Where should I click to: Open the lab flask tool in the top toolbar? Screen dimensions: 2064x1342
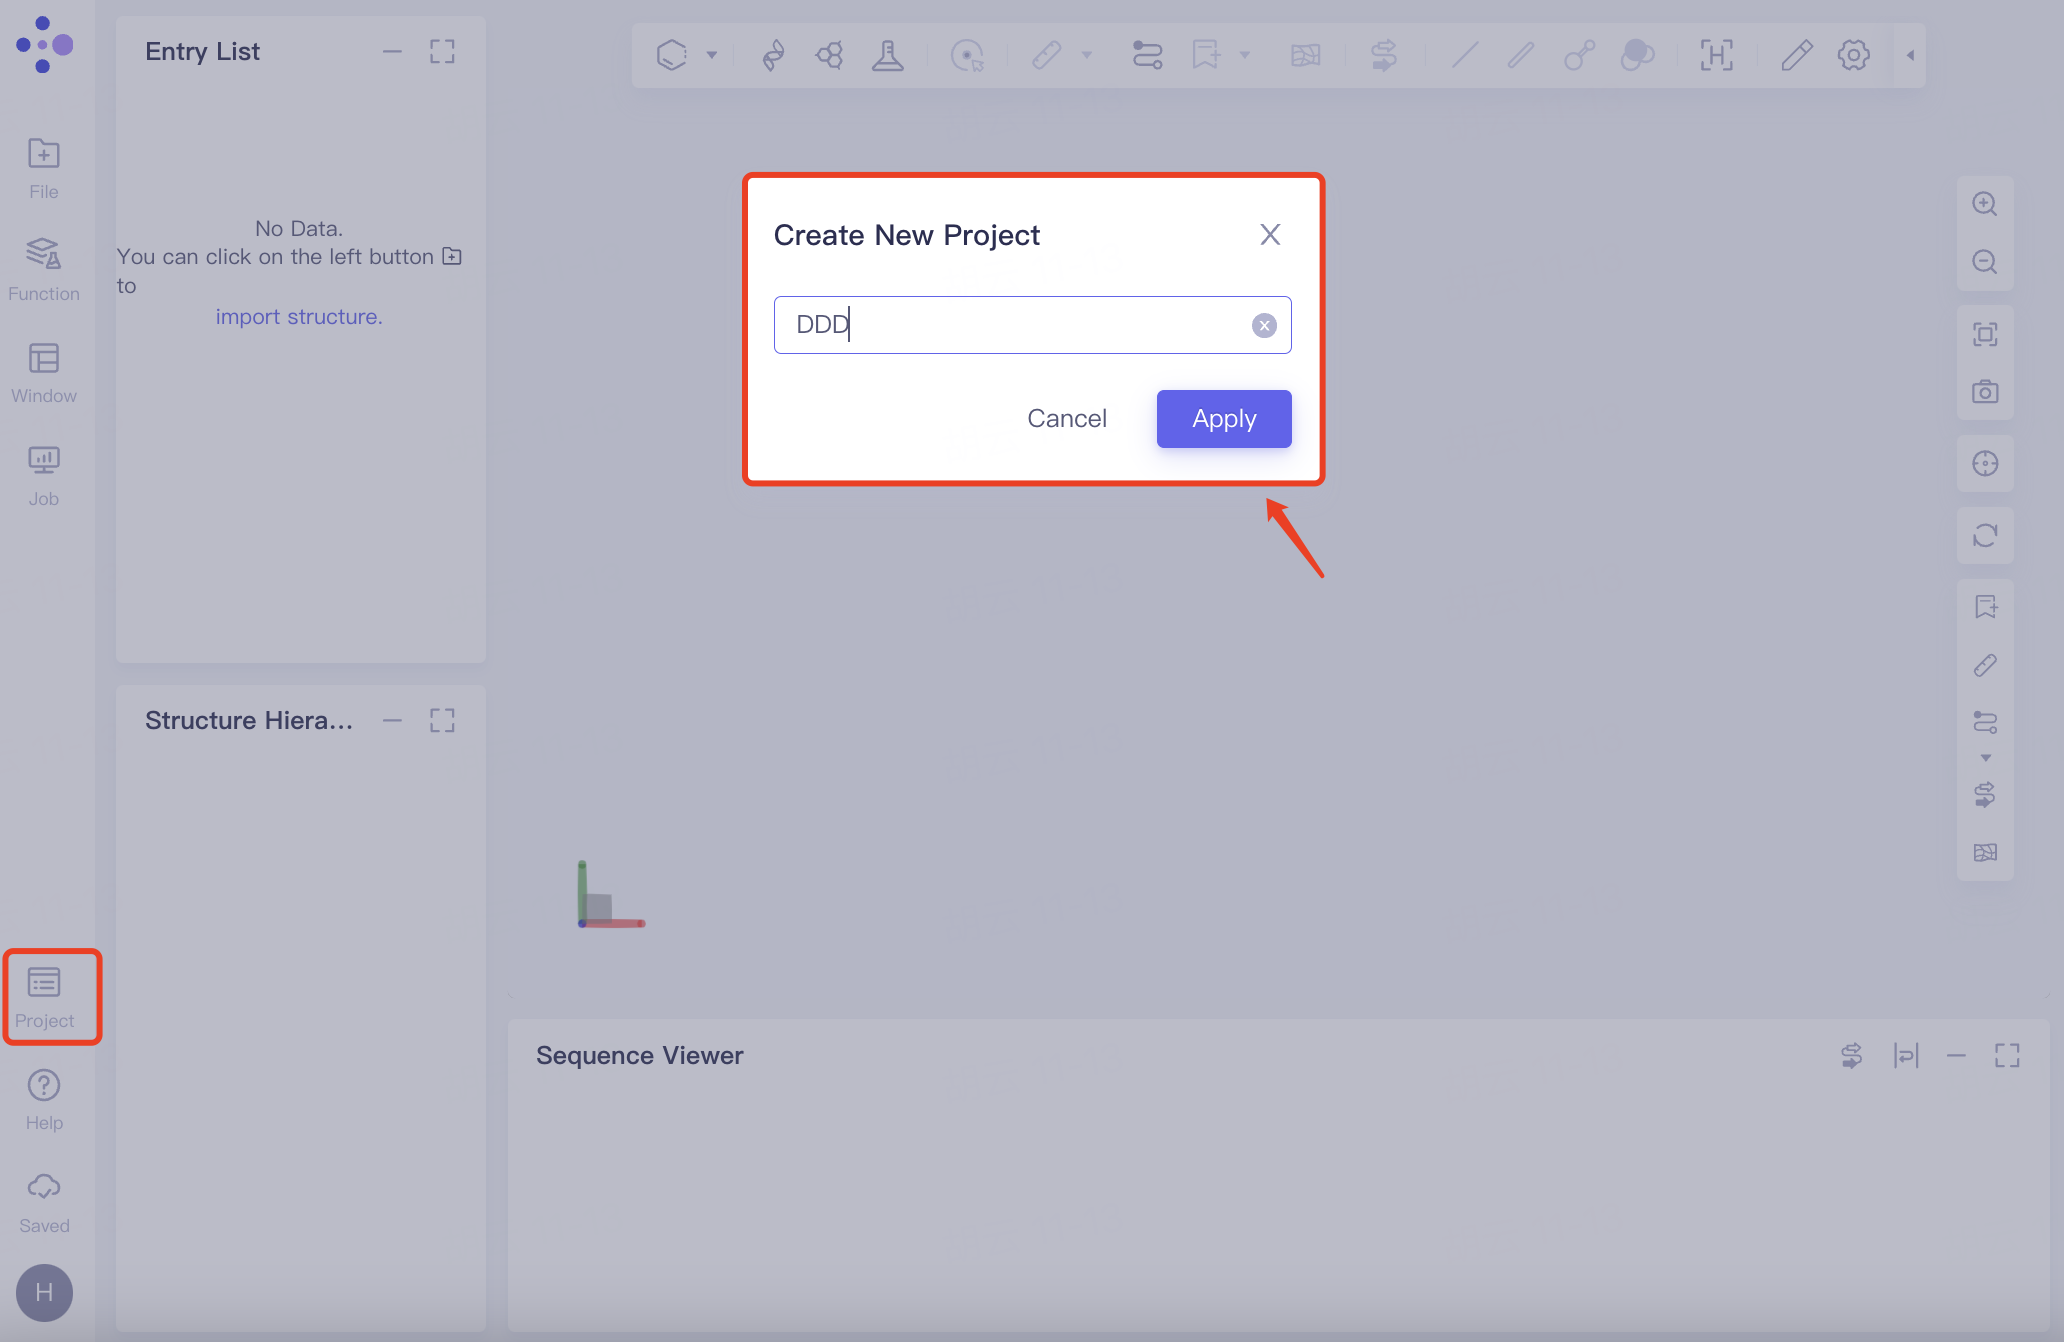tap(889, 55)
